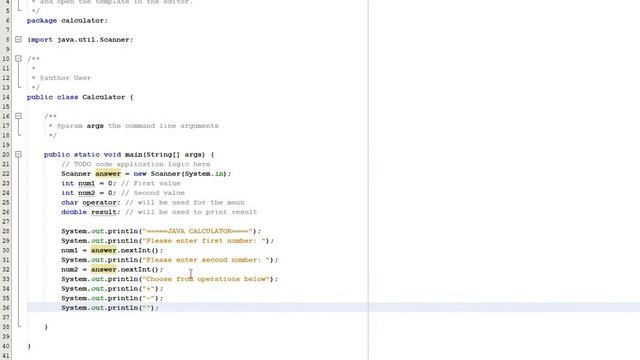The width and height of the screenshot is (640, 360).
Task: Click the '@author User' comment text
Action: [65, 78]
